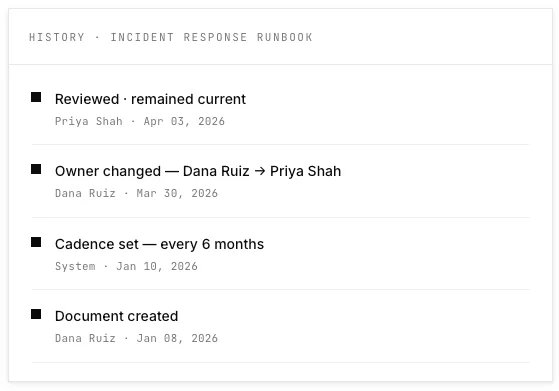This screenshot has height=391, width=559.
Task: Click 'Priya Shah · Apr 03, 2026' metadata
Action: (140, 121)
